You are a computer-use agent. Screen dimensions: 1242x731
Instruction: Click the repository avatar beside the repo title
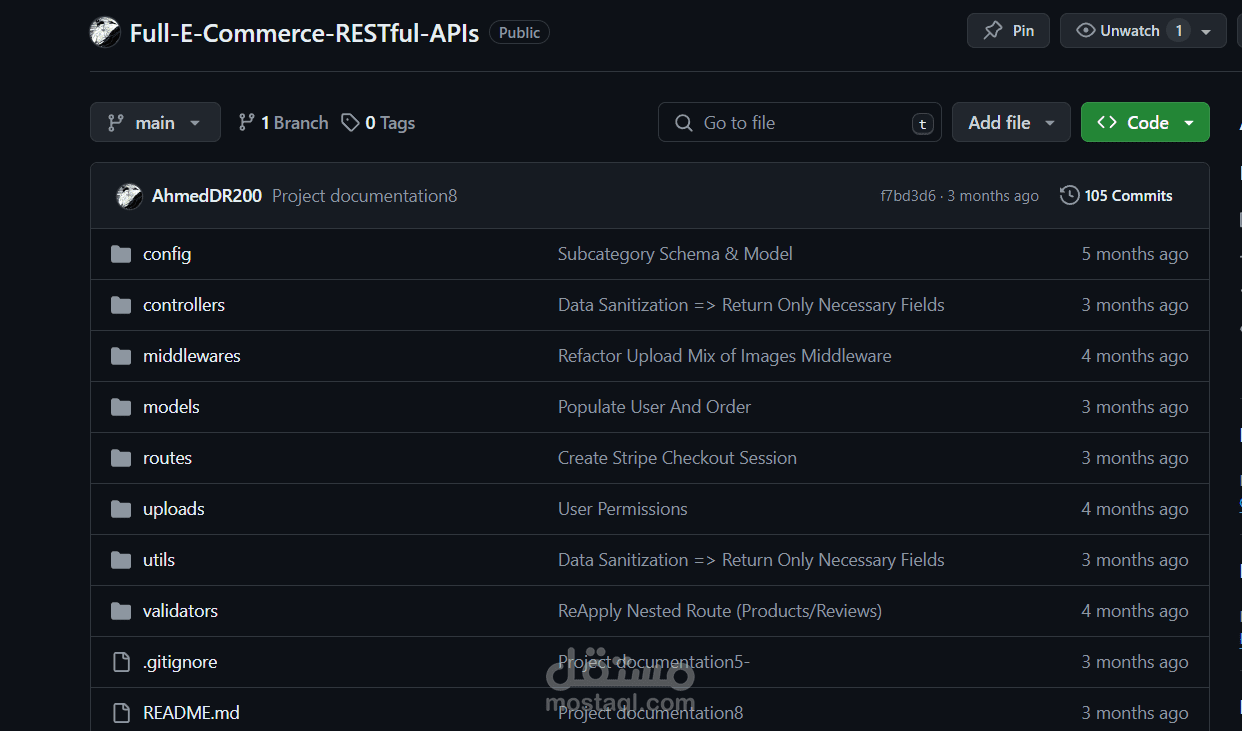[105, 31]
